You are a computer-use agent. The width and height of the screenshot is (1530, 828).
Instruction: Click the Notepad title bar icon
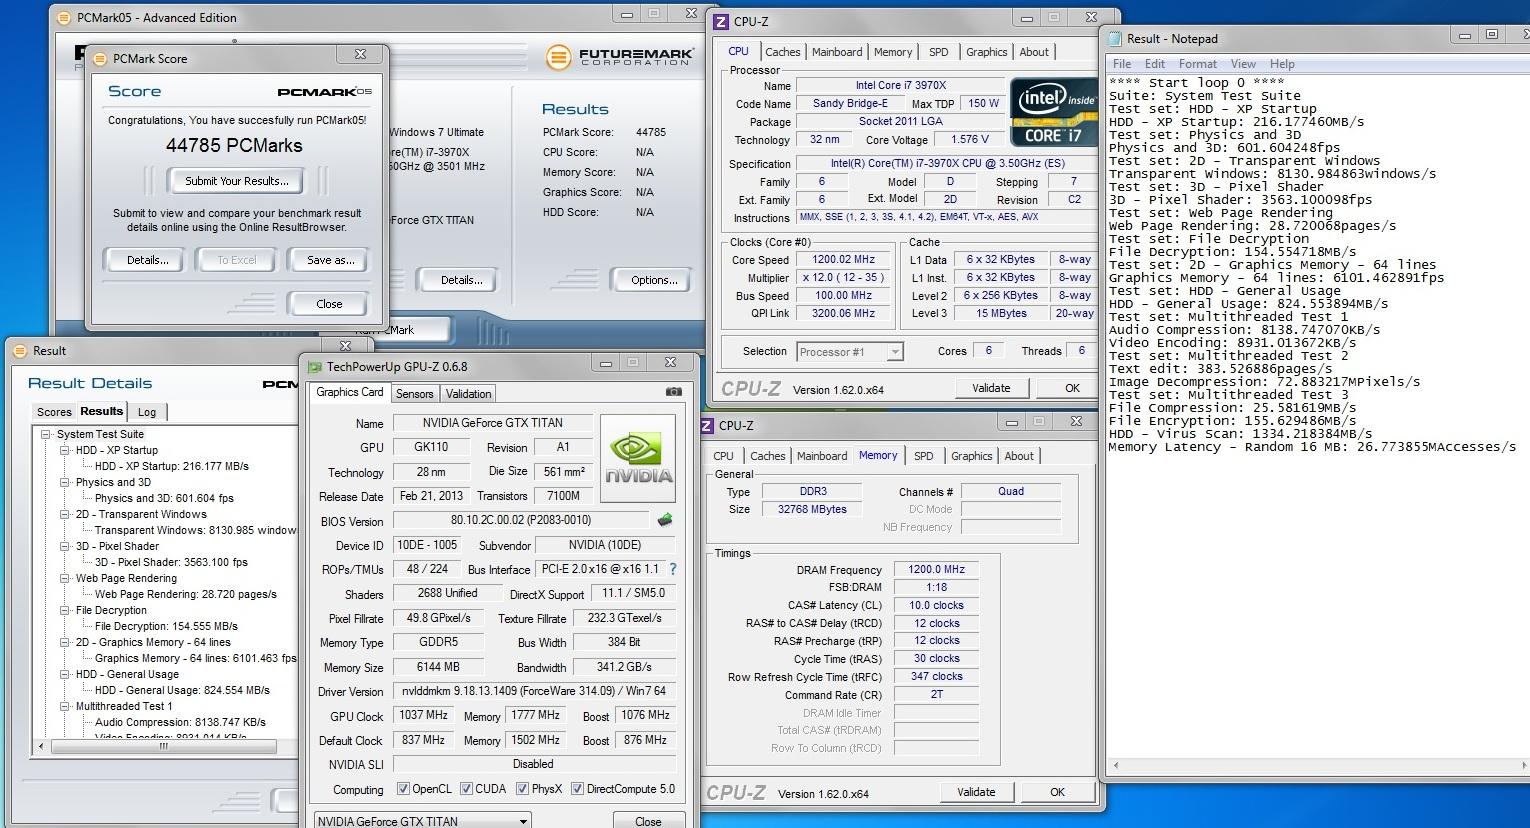(1113, 38)
